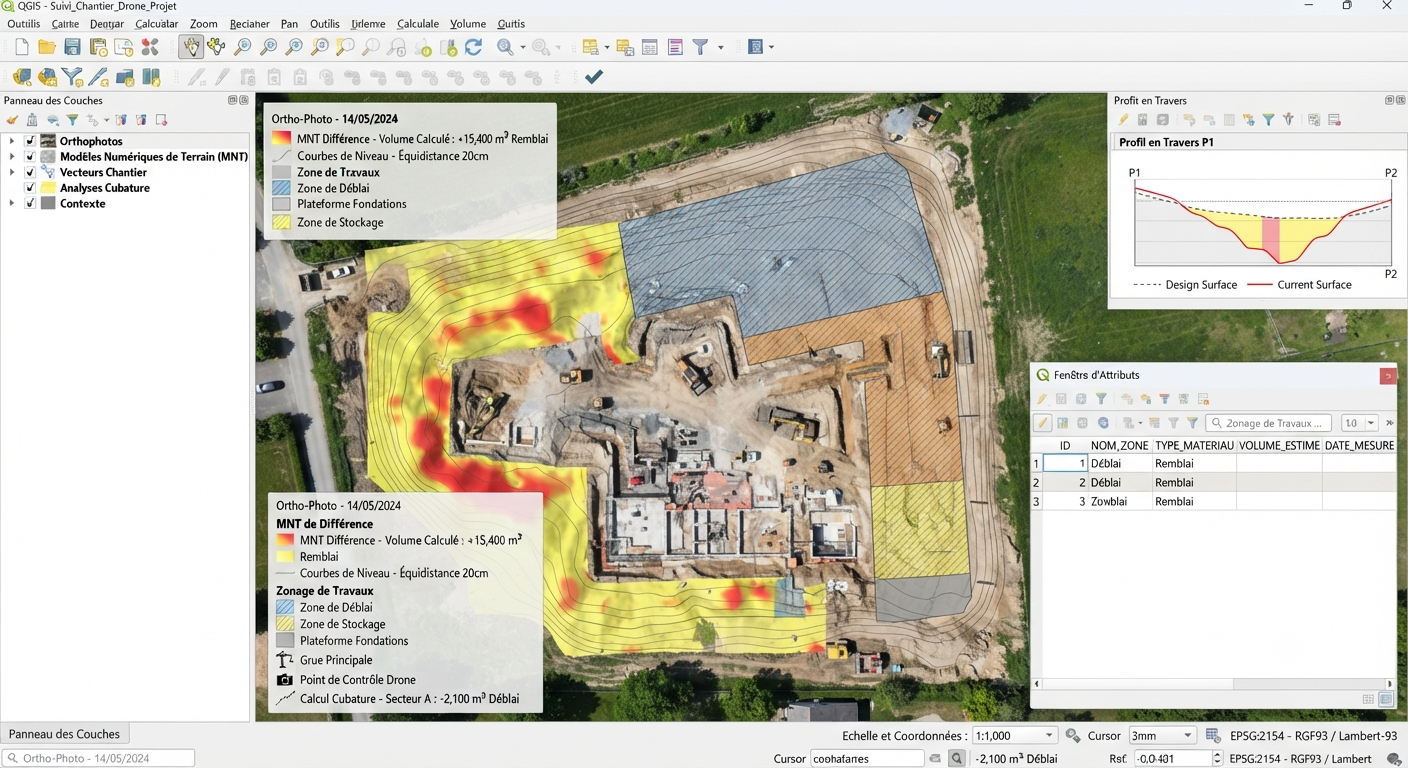Viewport: 1408px width, 768px height.
Task: Open the Calcuatar menu
Action: 157,23
